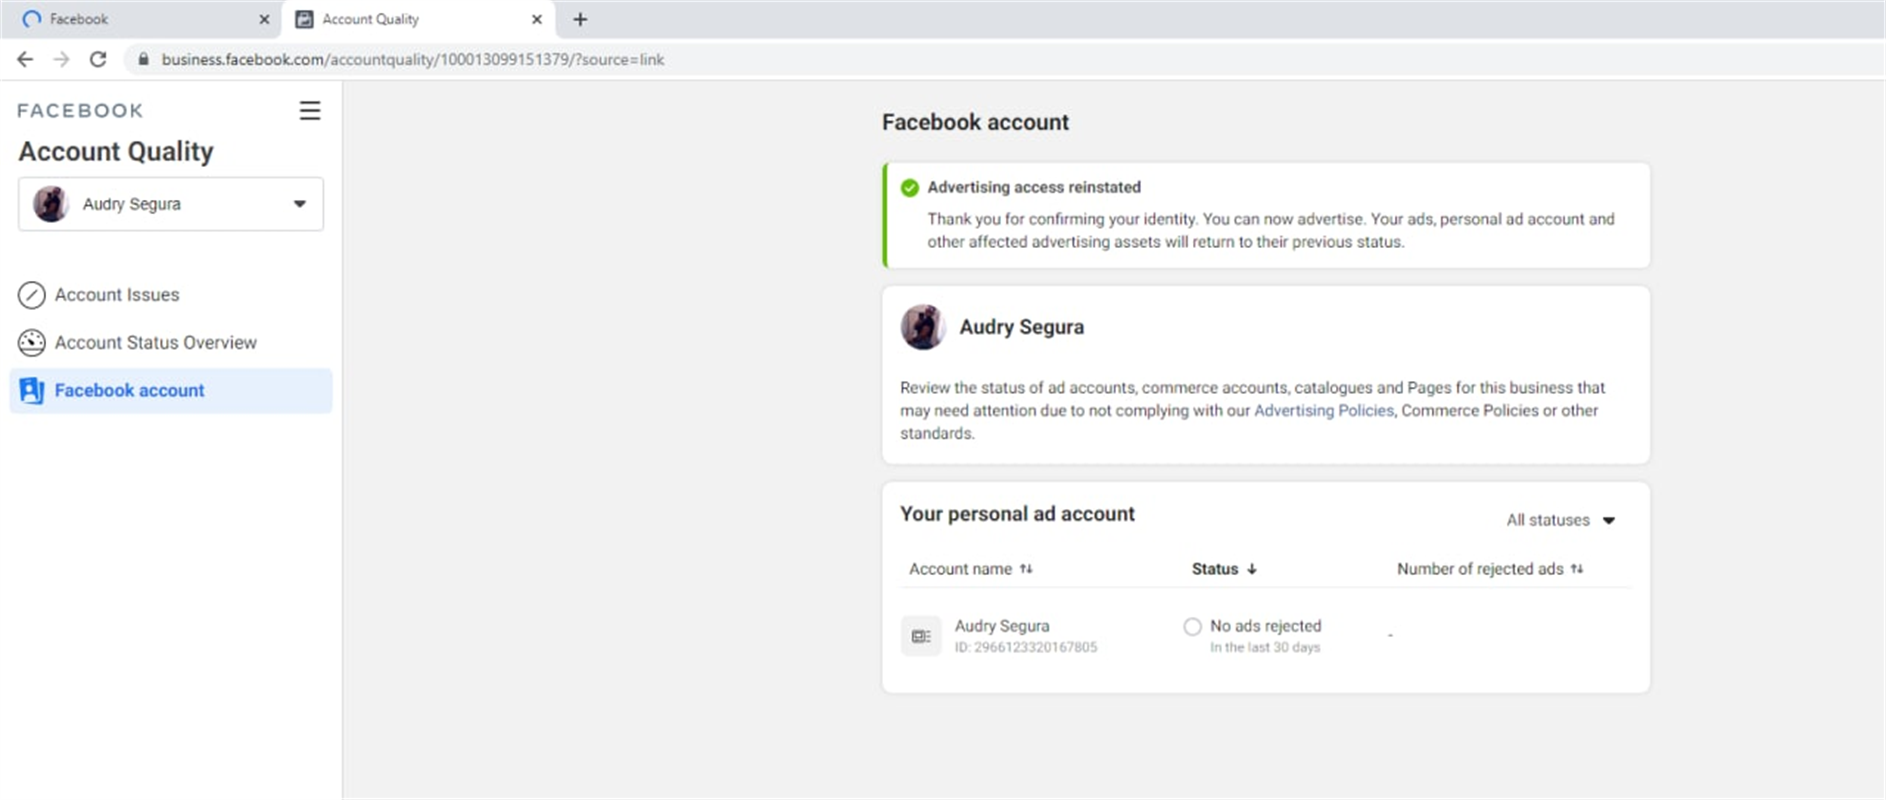The image size is (1886, 800).
Task: Expand the All statuses filter dropdown
Action: (1561, 520)
